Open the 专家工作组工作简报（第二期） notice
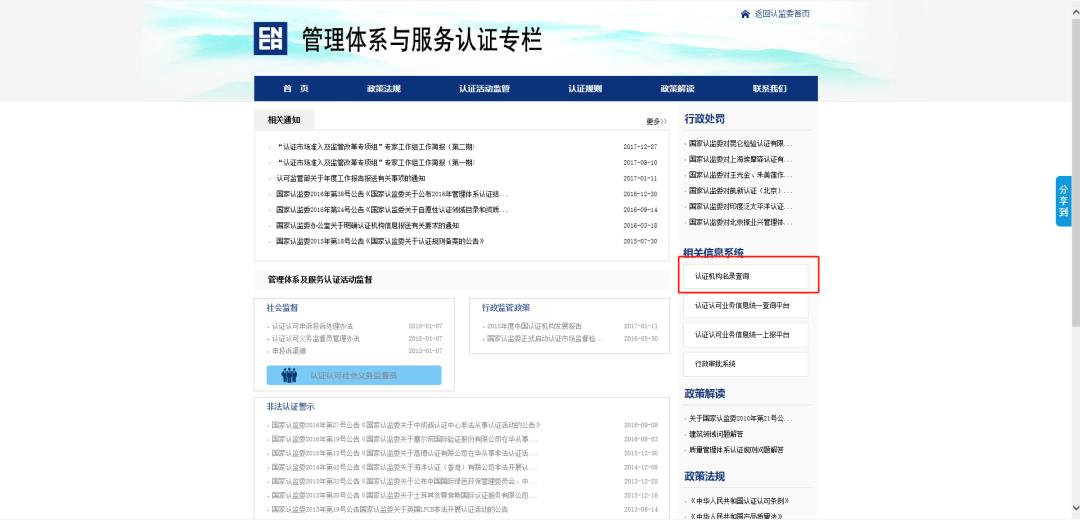 [375, 147]
